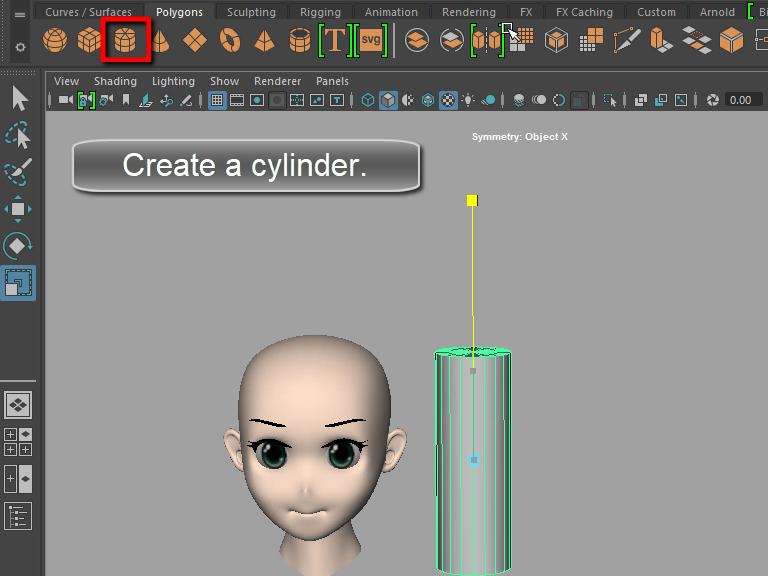
Task: Toggle the viewport grid display
Action: point(217,100)
